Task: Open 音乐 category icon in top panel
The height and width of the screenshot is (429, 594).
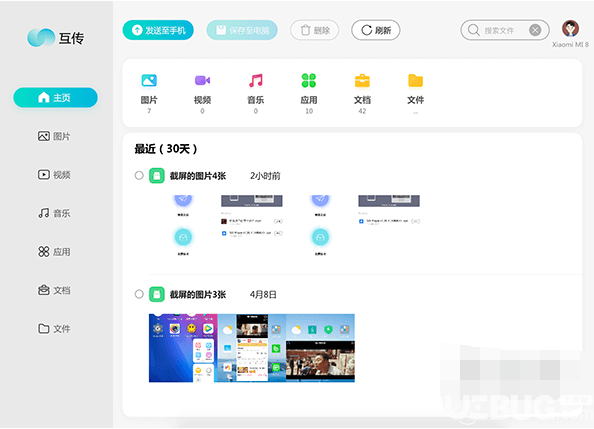Action: click(x=256, y=81)
